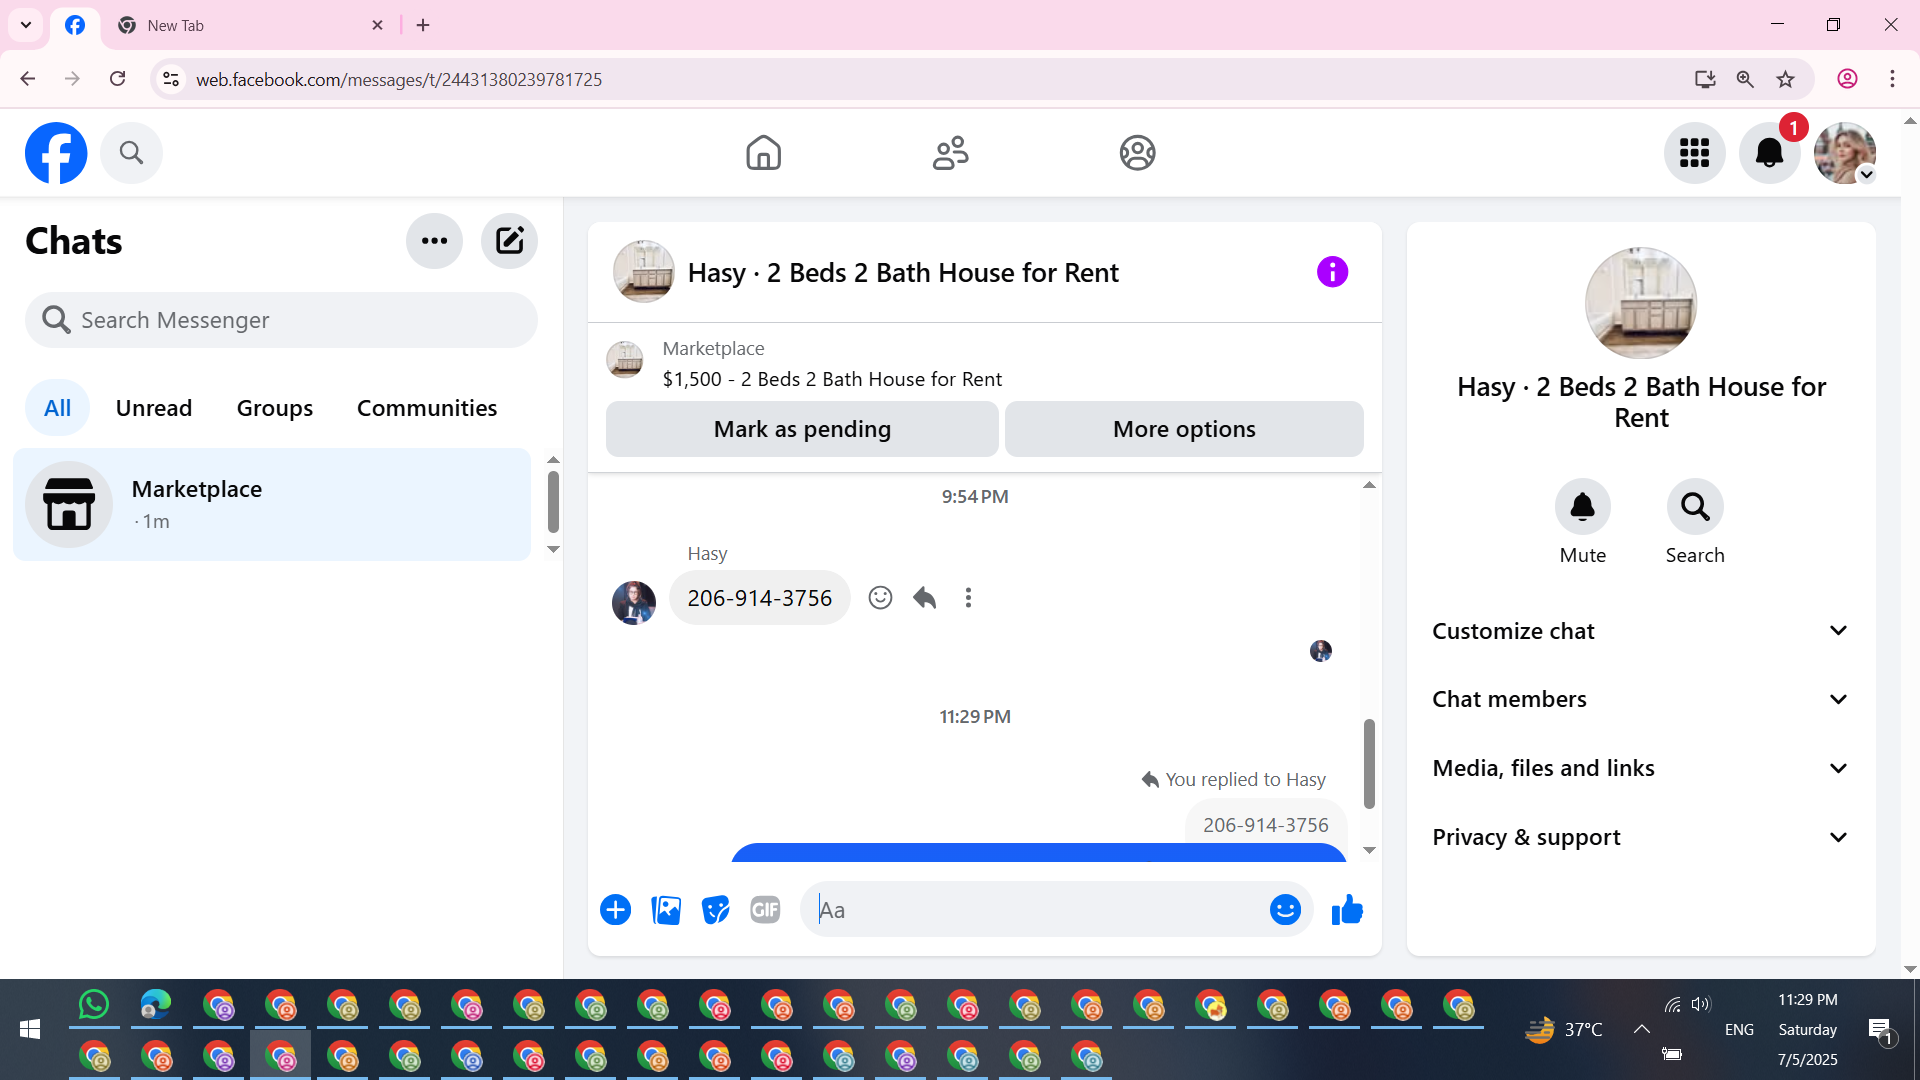The height and width of the screenshot is (1080, 1920).
Task: Open the emoji picker in message box
Action: tap(1285, 910)
